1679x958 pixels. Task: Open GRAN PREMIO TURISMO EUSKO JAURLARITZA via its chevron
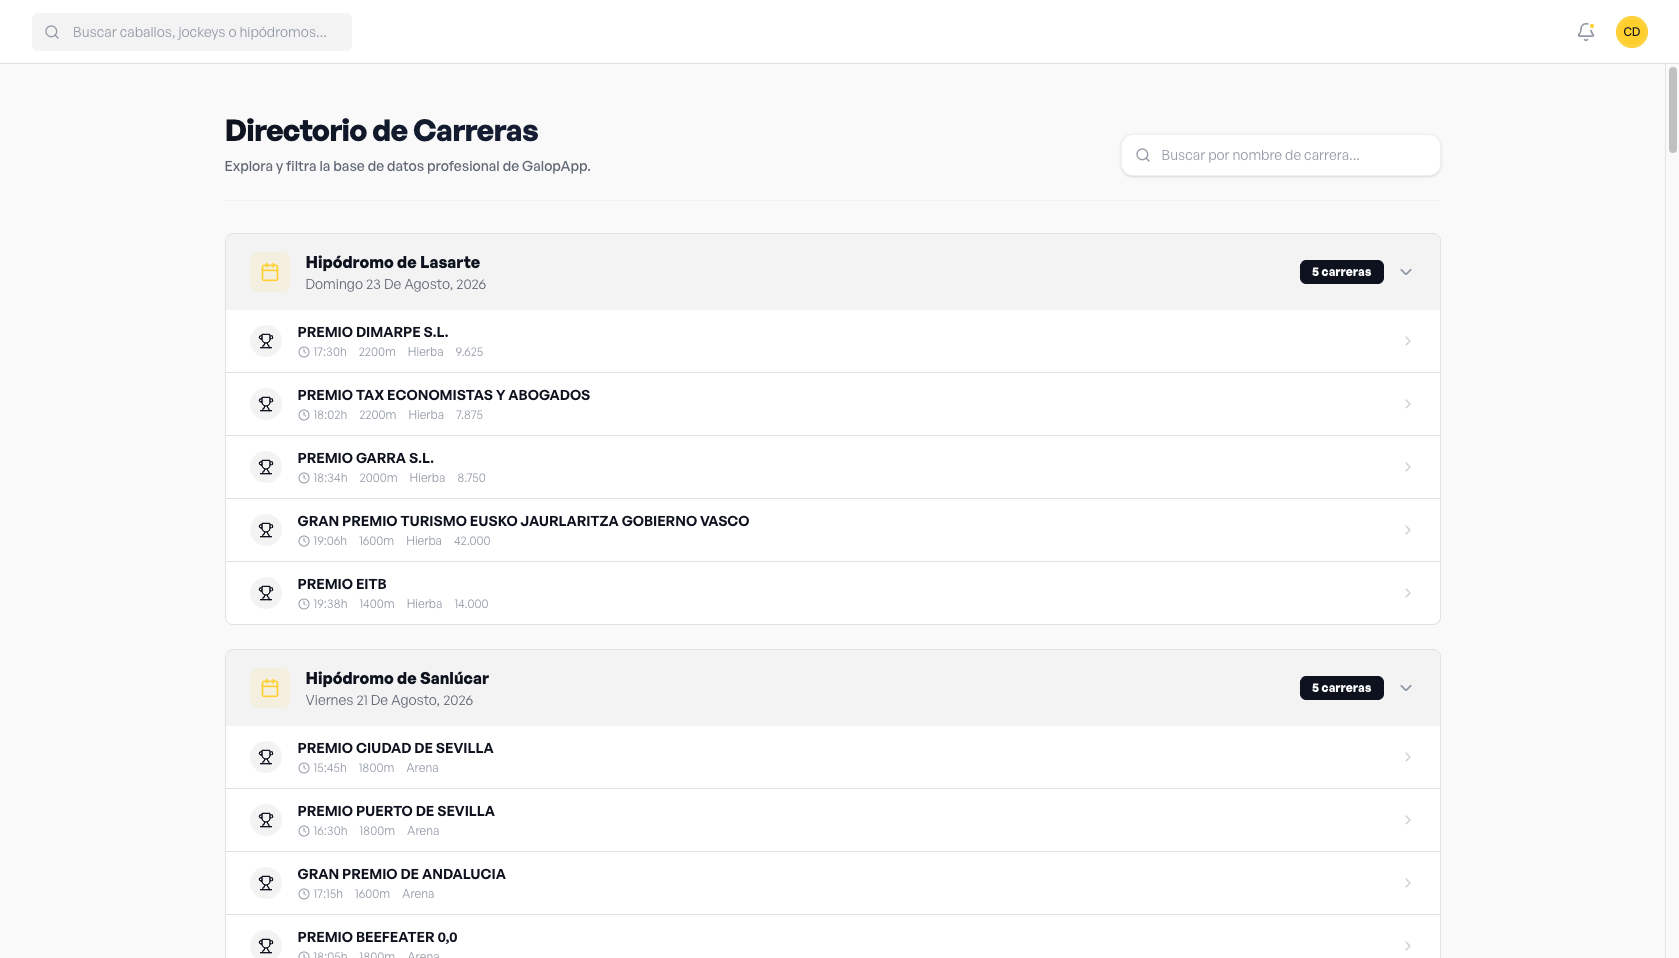[x=1408, y=530]
